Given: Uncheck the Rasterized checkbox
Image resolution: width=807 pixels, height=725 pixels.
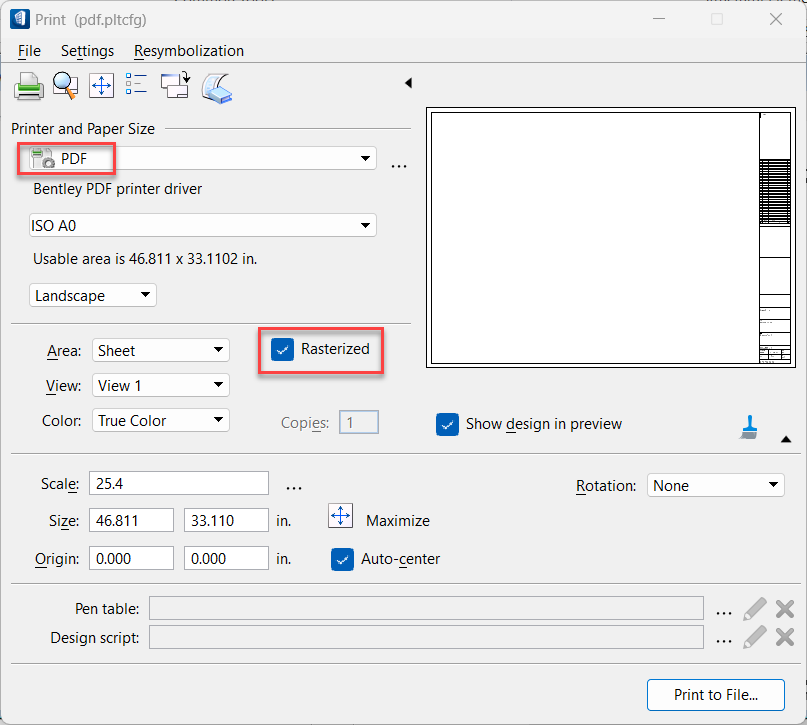Looking at the screenshot, I should (283, 349).
